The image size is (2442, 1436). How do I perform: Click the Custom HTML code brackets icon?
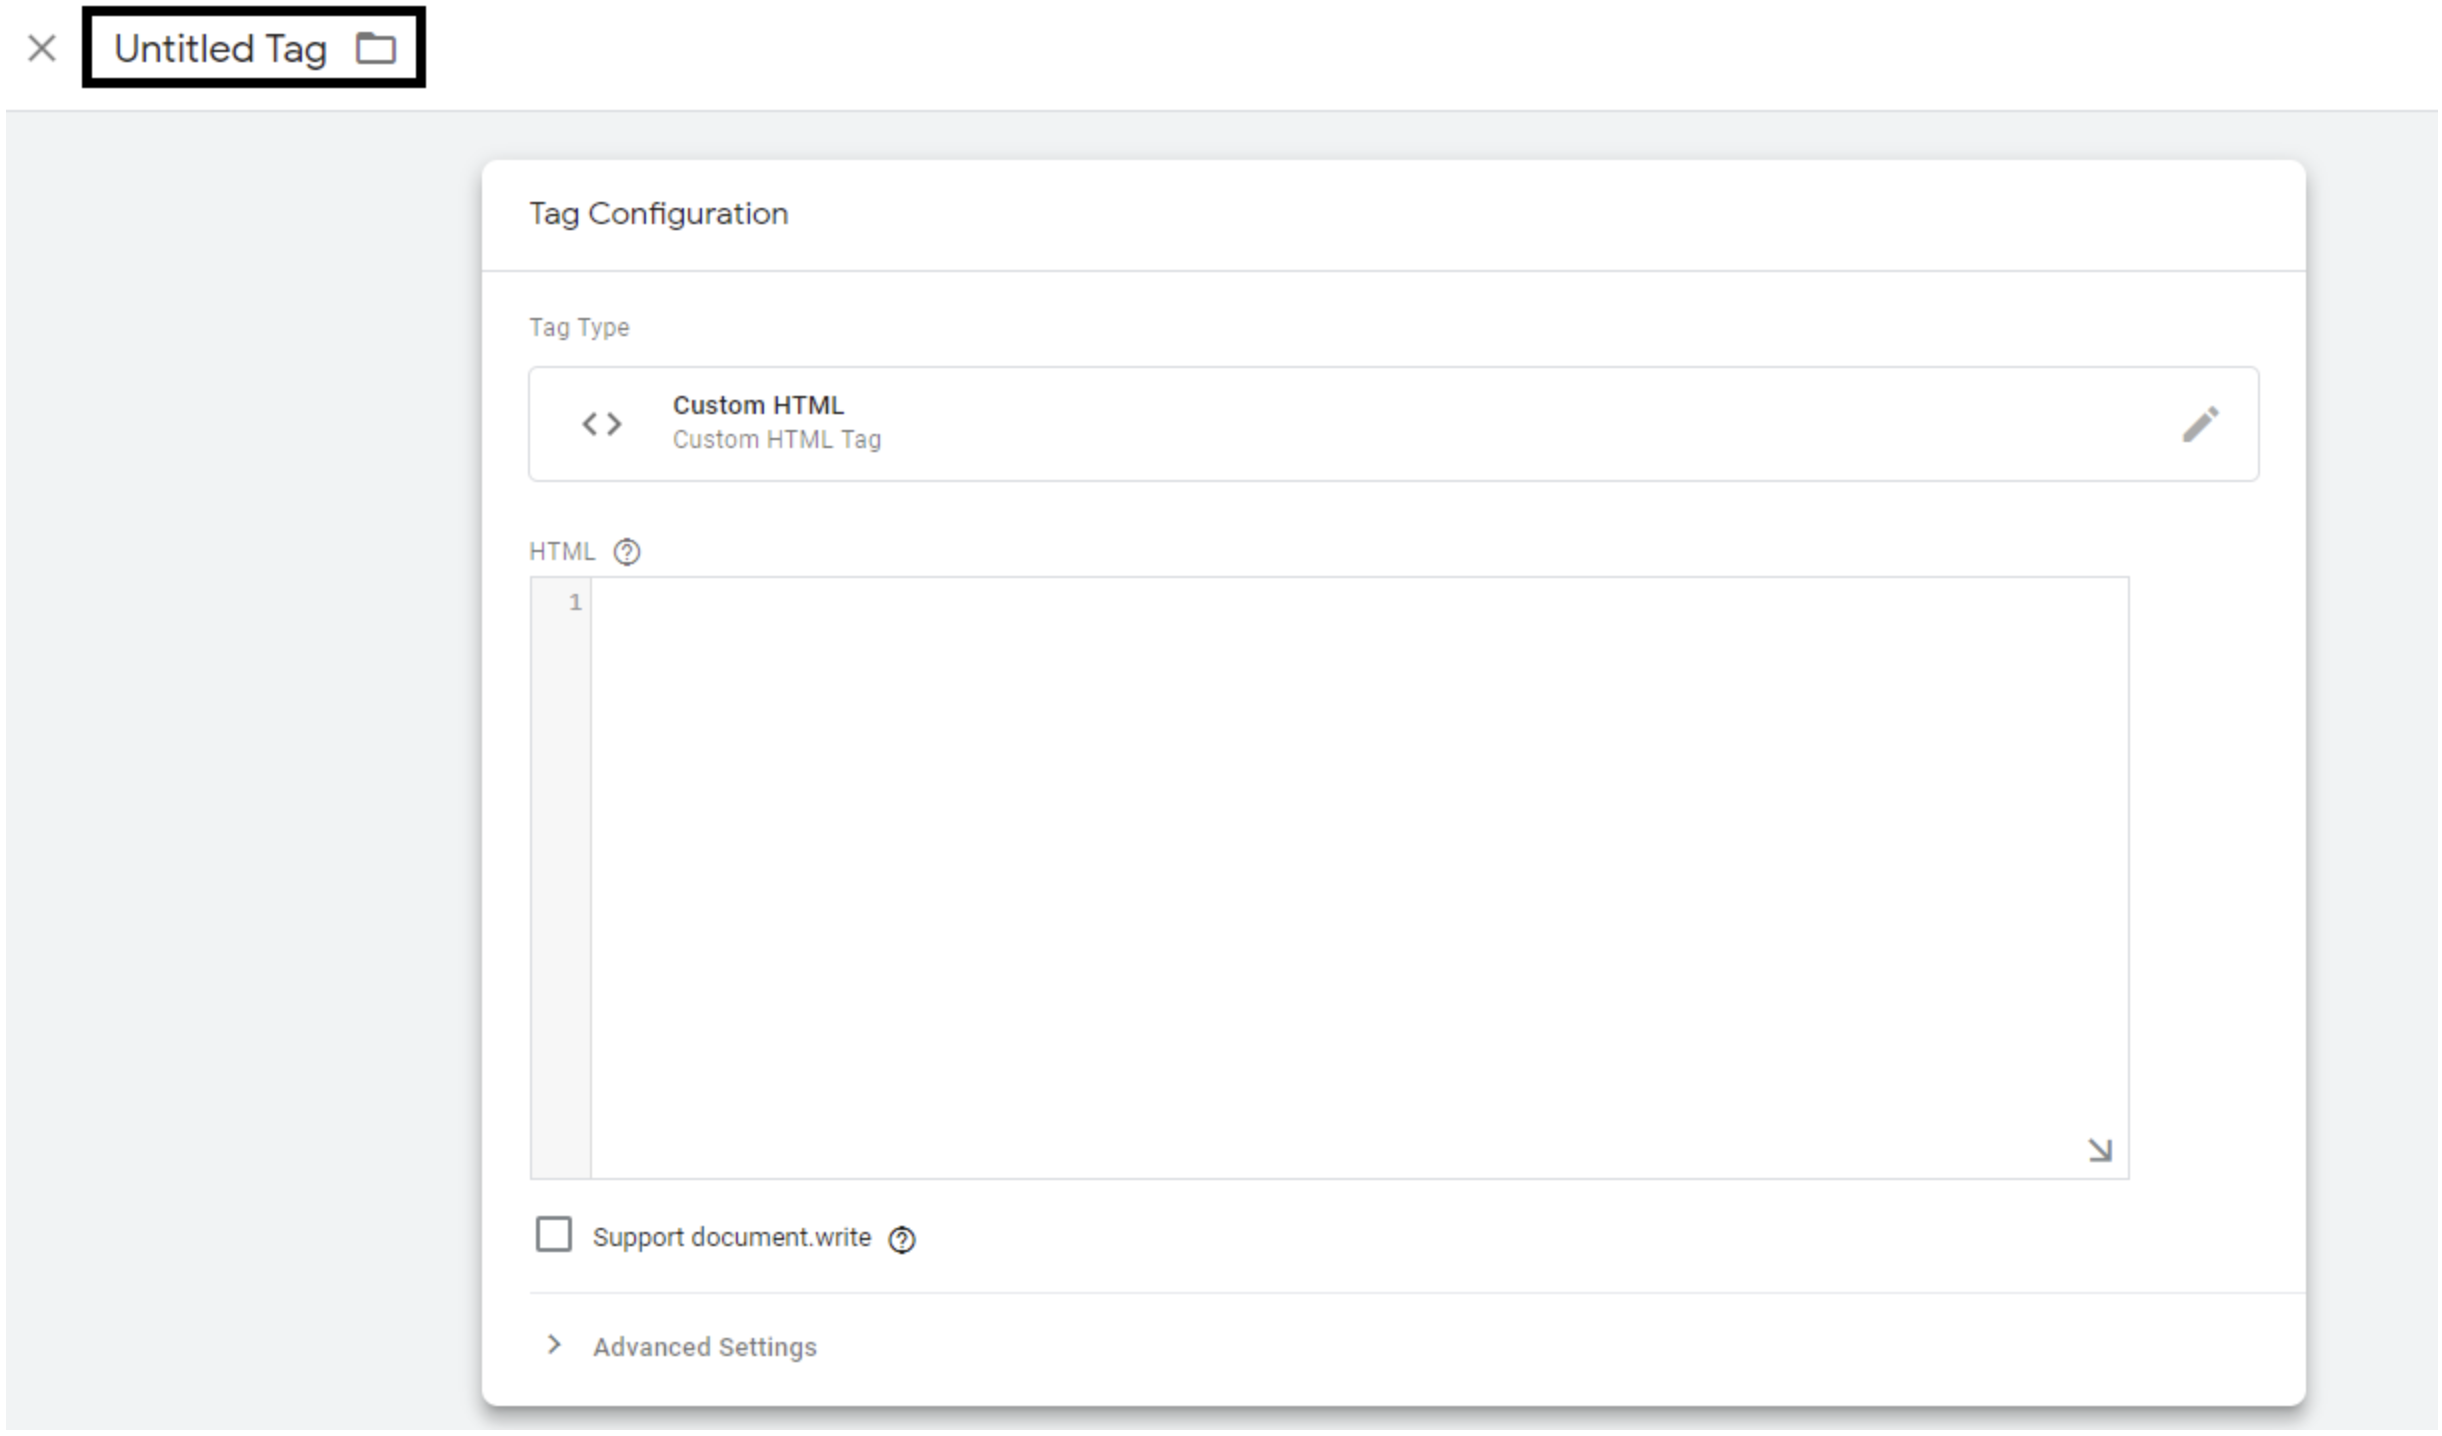602,424
